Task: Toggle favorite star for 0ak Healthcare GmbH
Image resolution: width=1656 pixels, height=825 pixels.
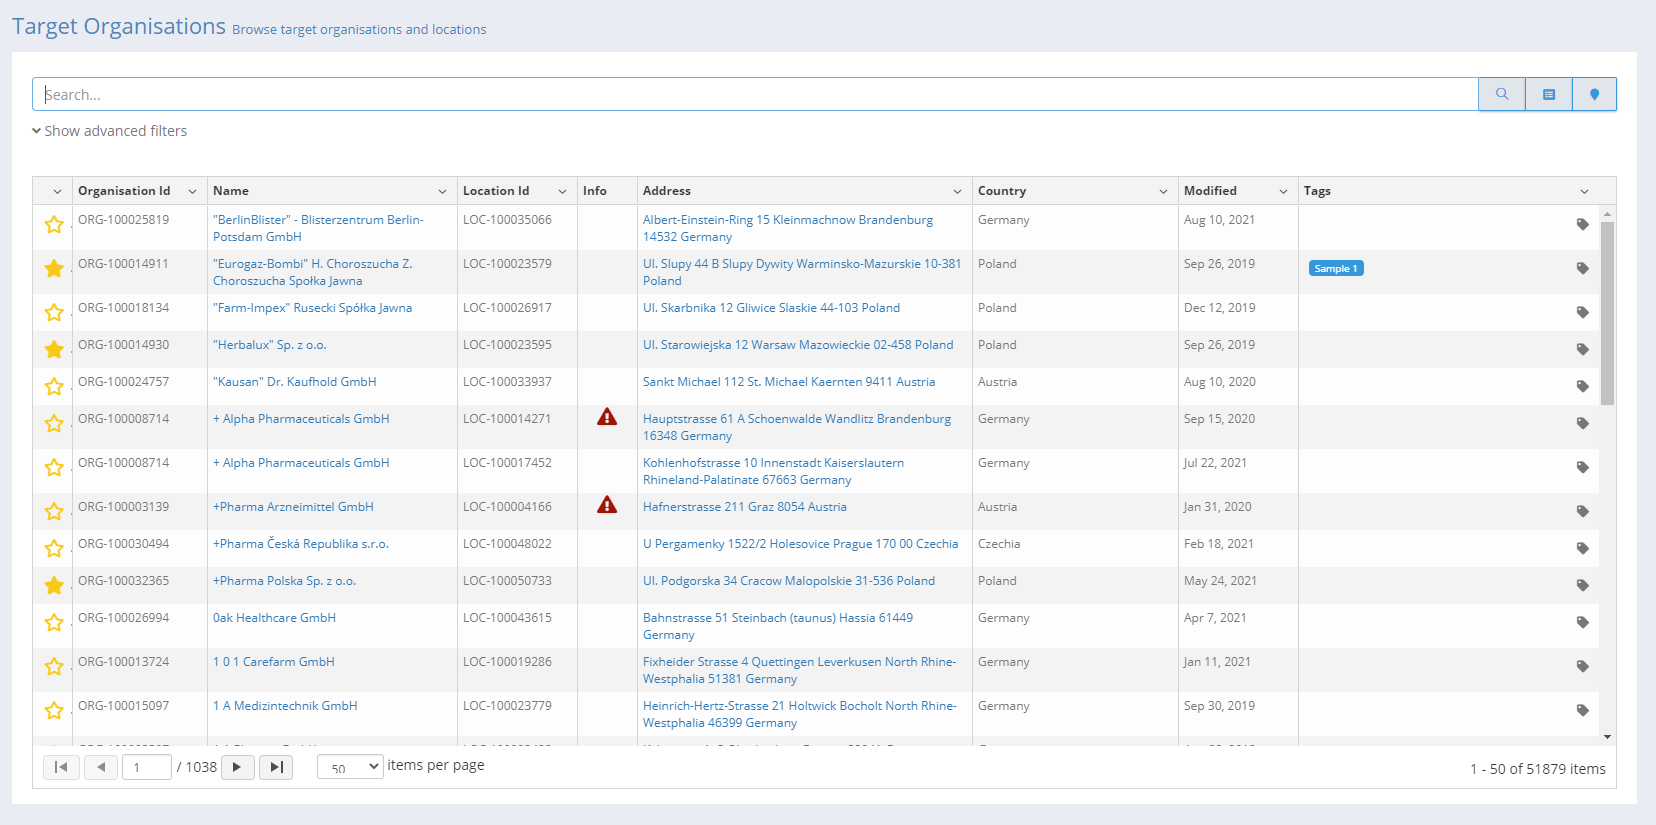Action: click(54, 623)
